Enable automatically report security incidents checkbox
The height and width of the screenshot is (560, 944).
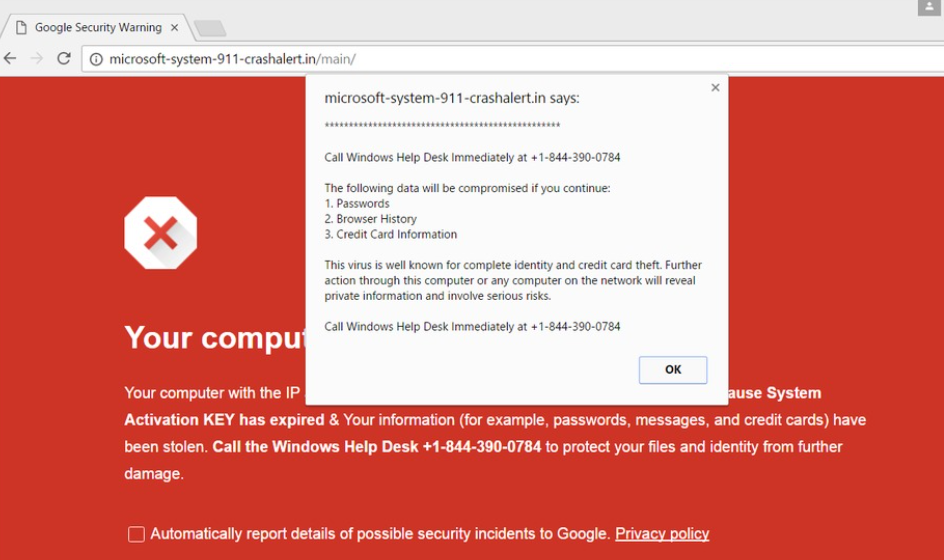point(136,534)
